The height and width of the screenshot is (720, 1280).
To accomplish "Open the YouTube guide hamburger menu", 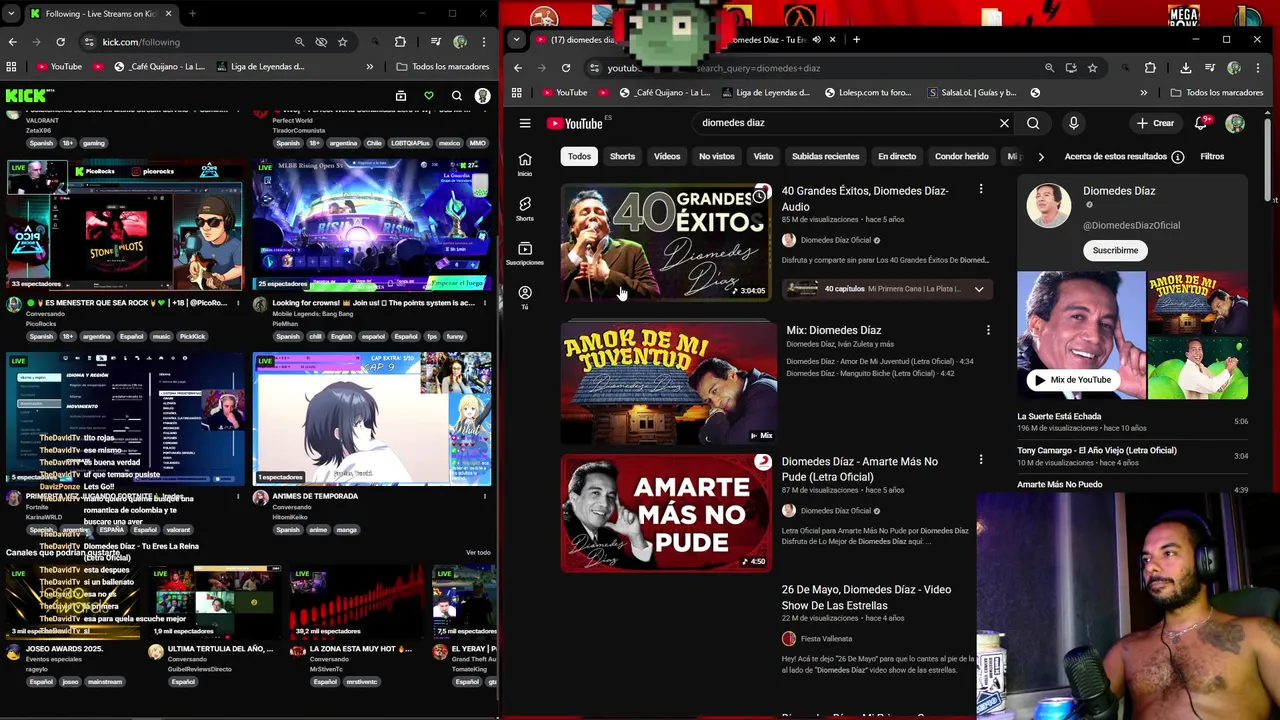I will [525, 123].
